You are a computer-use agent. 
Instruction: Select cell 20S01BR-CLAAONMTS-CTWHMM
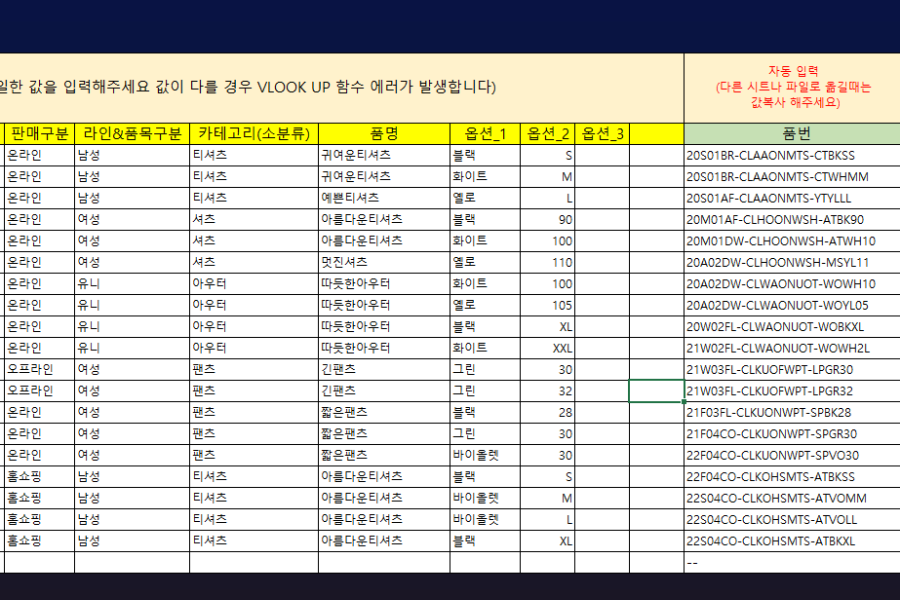point(793,177)
